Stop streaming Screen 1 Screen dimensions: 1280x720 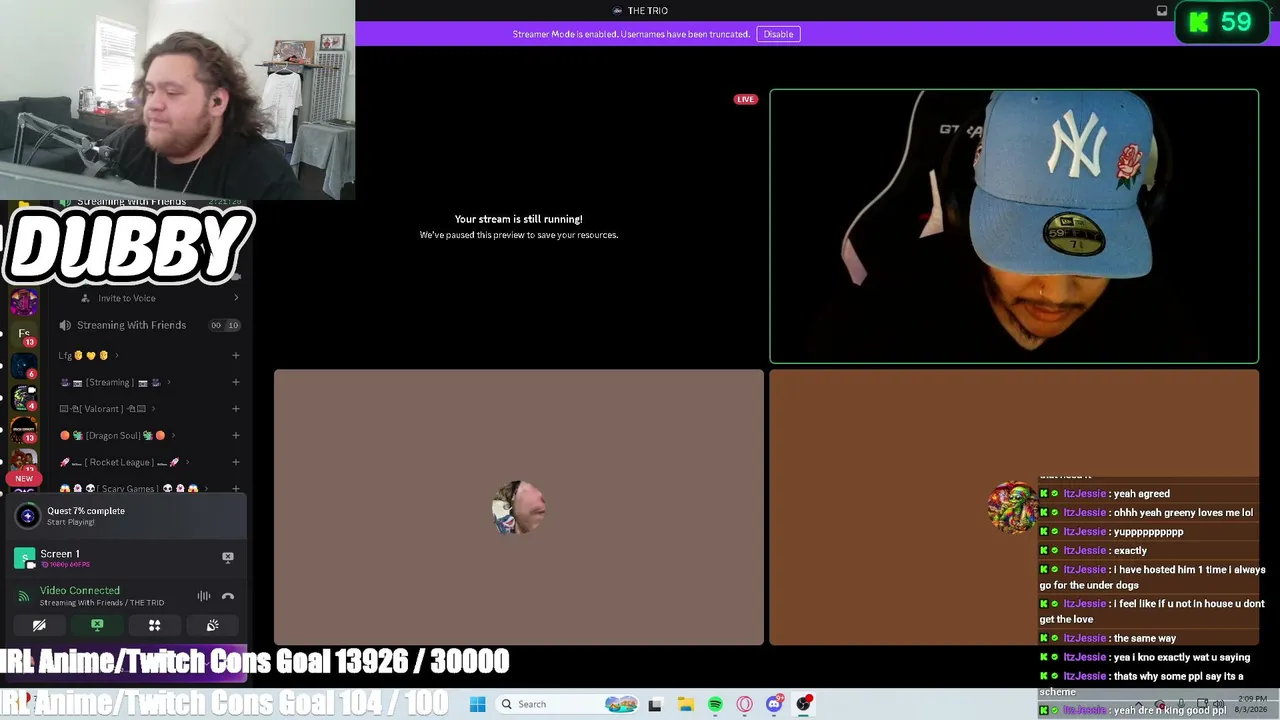point(228,557)
